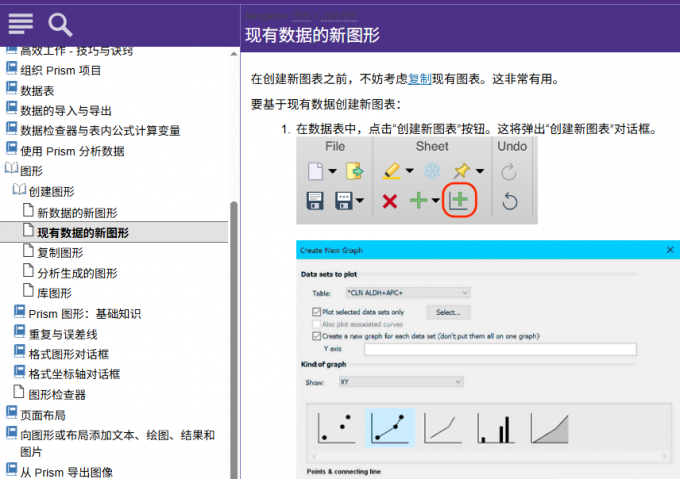
Task: Click the 图形 breadcrumb link
Action: [x=301, y=16]
